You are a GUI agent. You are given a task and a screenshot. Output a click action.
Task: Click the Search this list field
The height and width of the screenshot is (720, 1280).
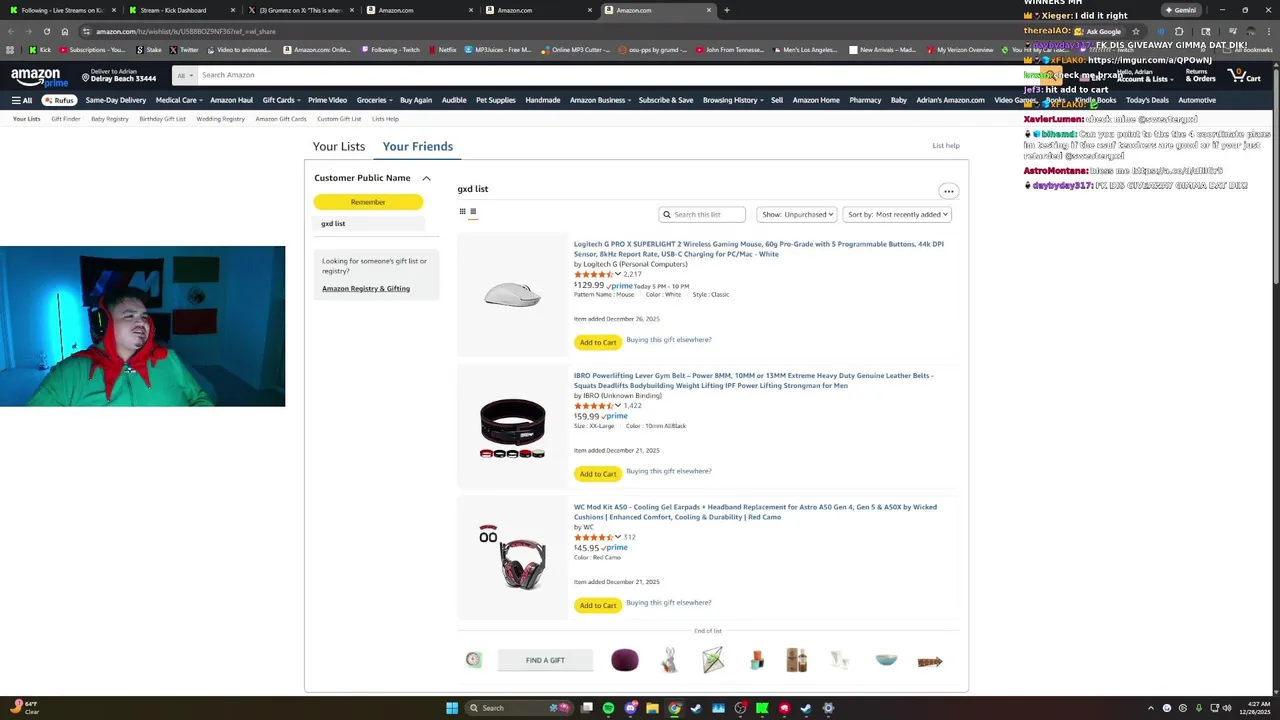pos(702,214)
